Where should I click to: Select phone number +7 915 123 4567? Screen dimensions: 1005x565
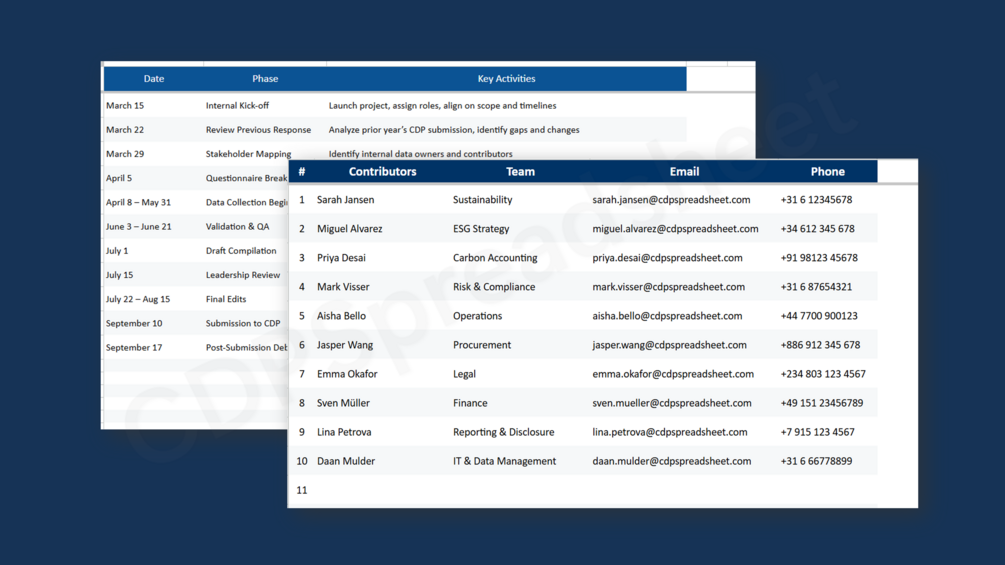[x=817, y=432]
